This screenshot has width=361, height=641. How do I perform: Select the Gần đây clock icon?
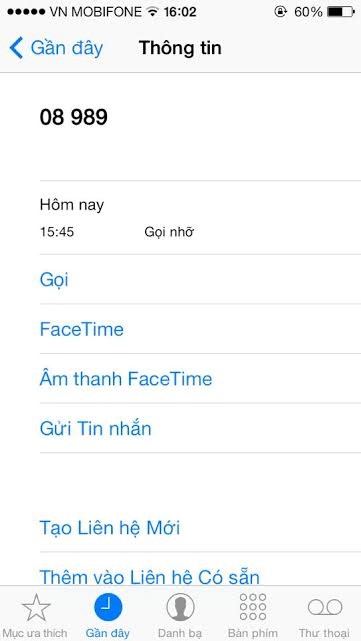click(x=108, y=607)
